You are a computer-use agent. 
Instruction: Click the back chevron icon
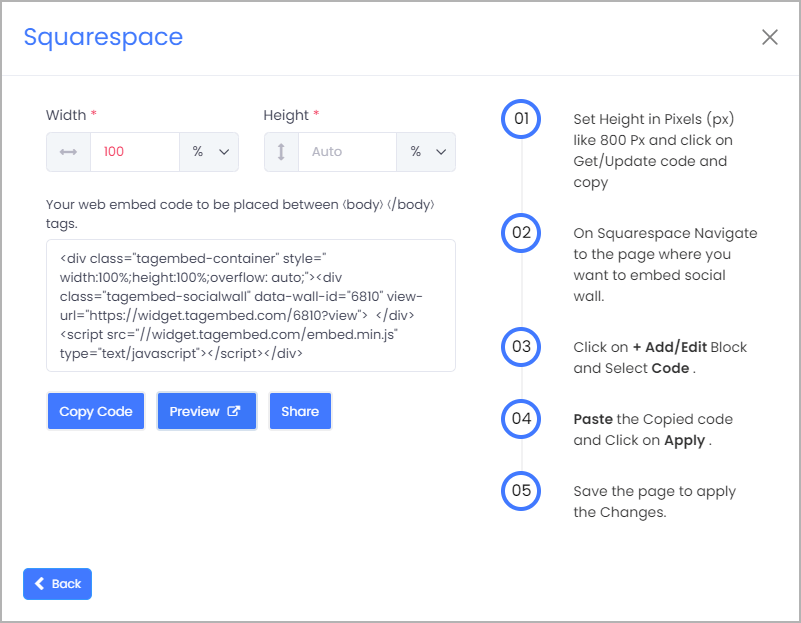coord(39,584)
